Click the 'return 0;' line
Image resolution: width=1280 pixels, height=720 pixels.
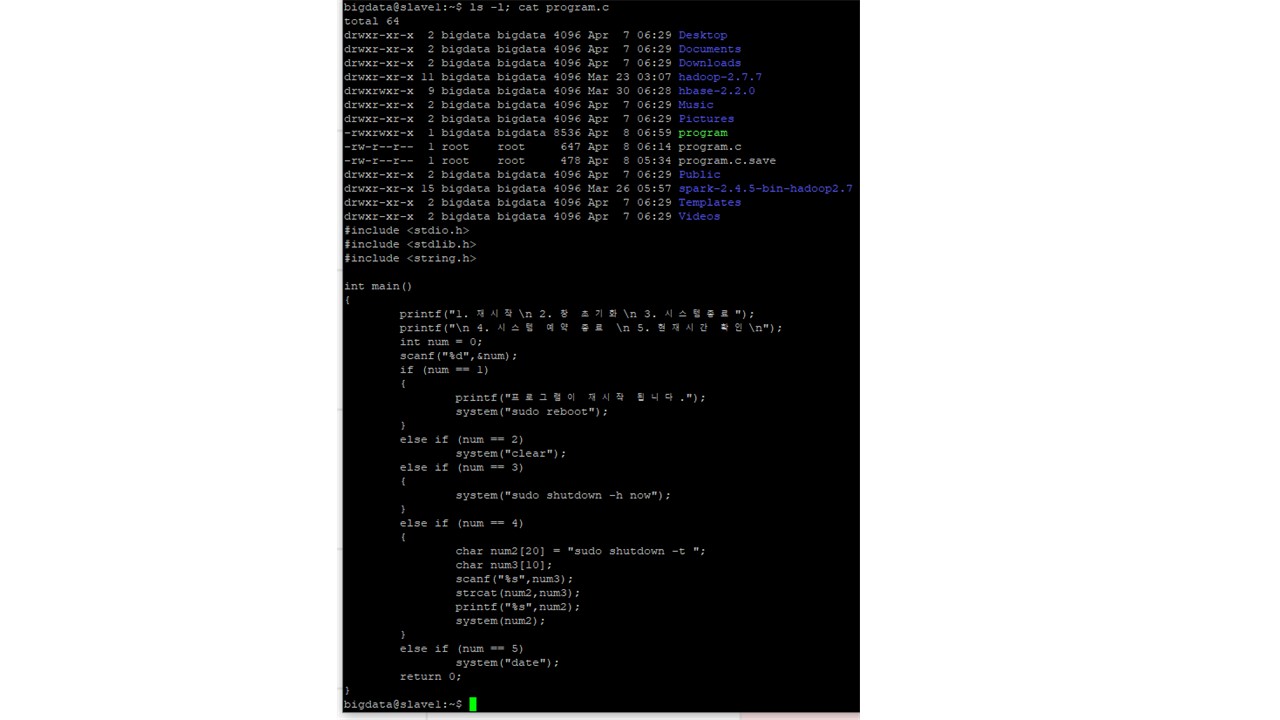click(431, 678)
